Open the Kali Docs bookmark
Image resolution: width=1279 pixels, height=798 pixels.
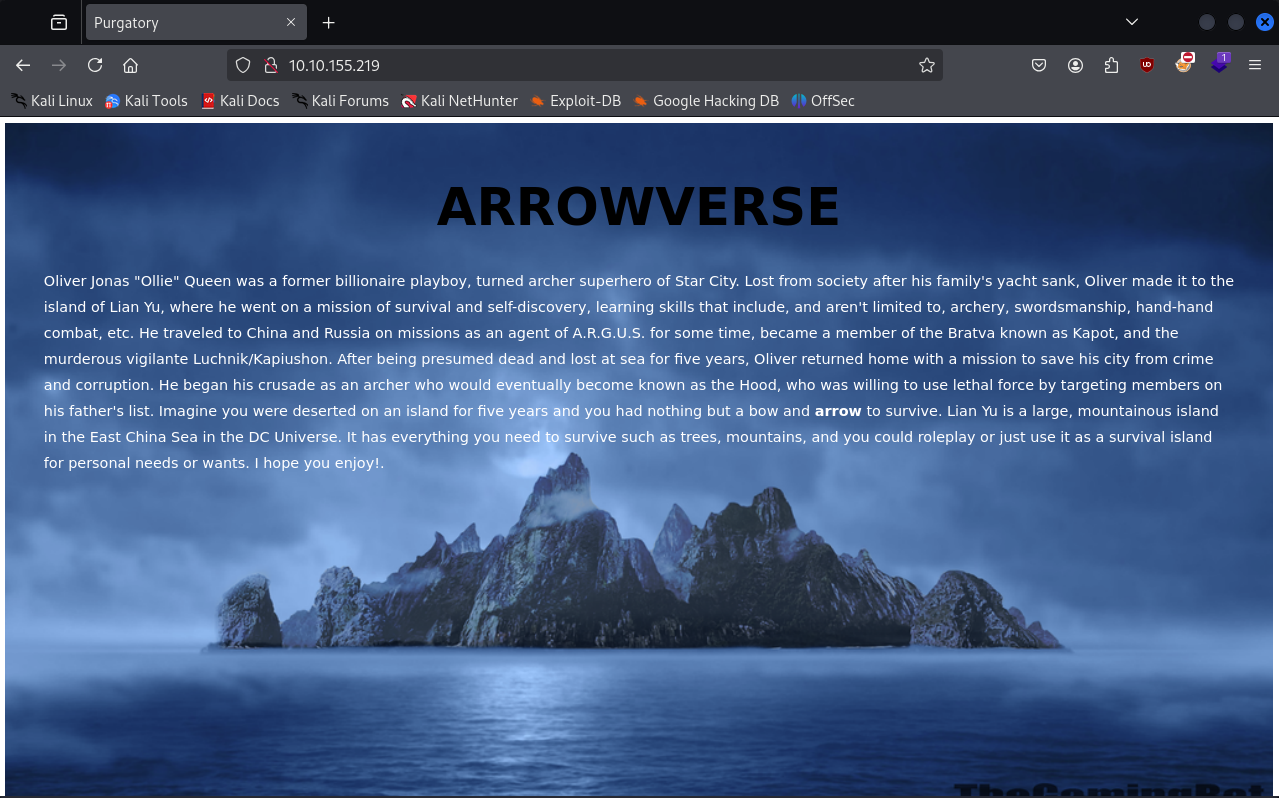(240, 100)
